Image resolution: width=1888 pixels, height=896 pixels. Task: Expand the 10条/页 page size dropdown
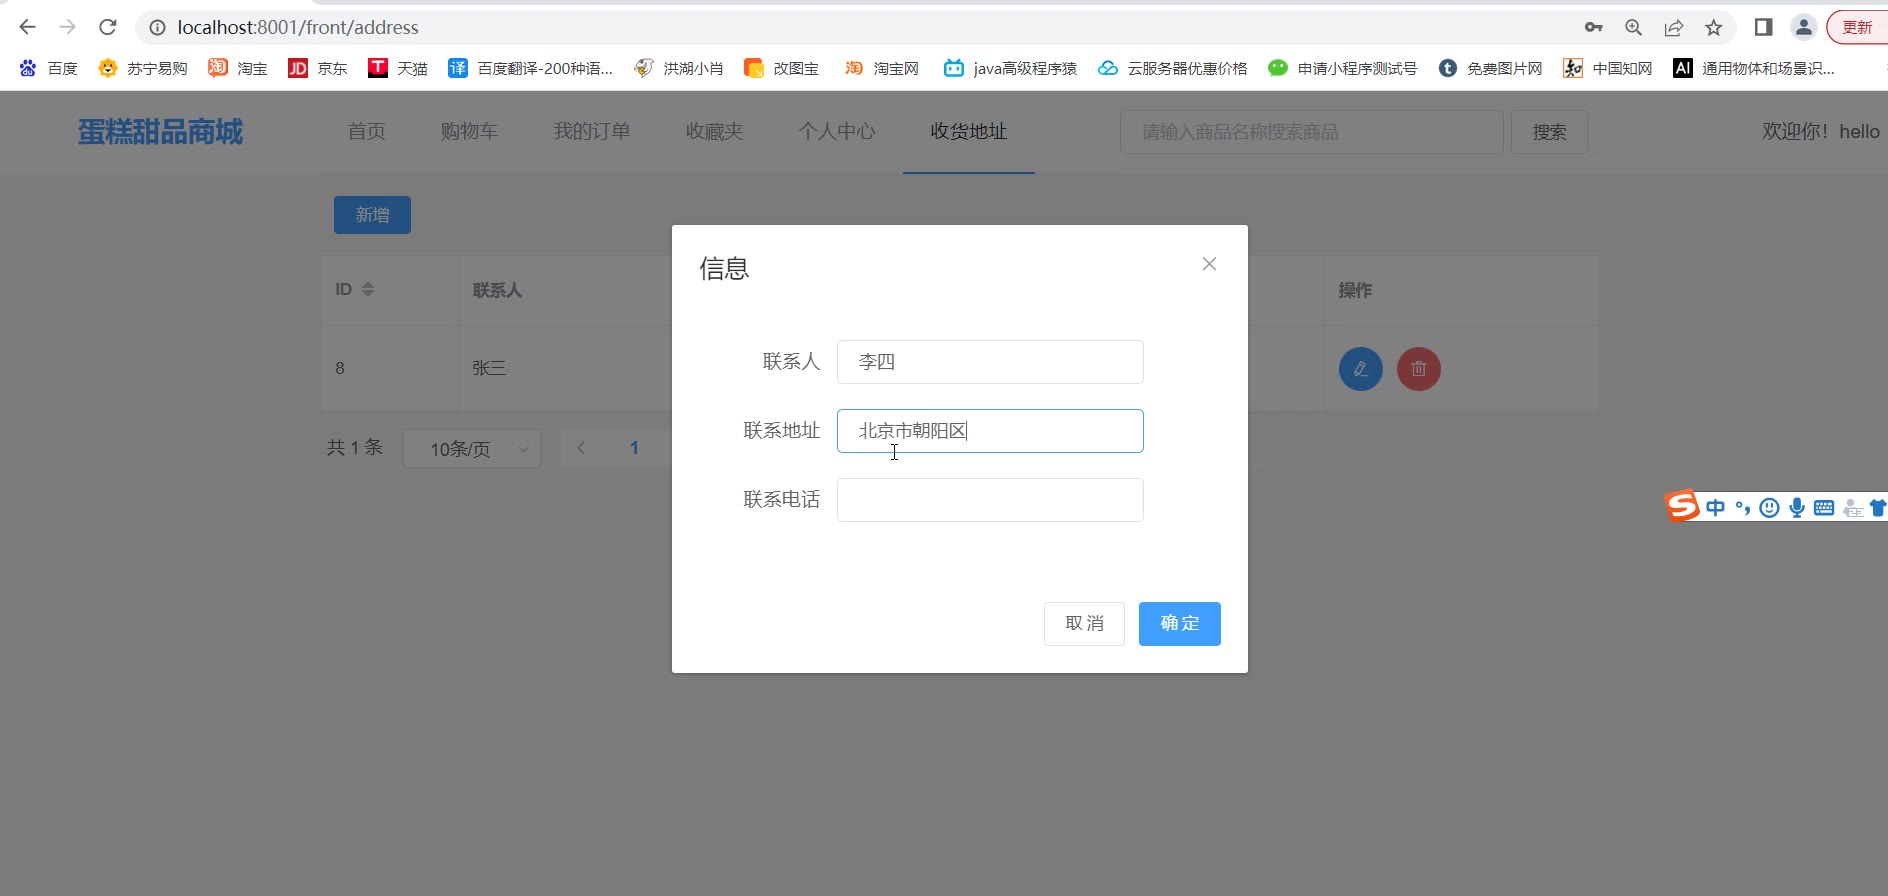[472, 449]
